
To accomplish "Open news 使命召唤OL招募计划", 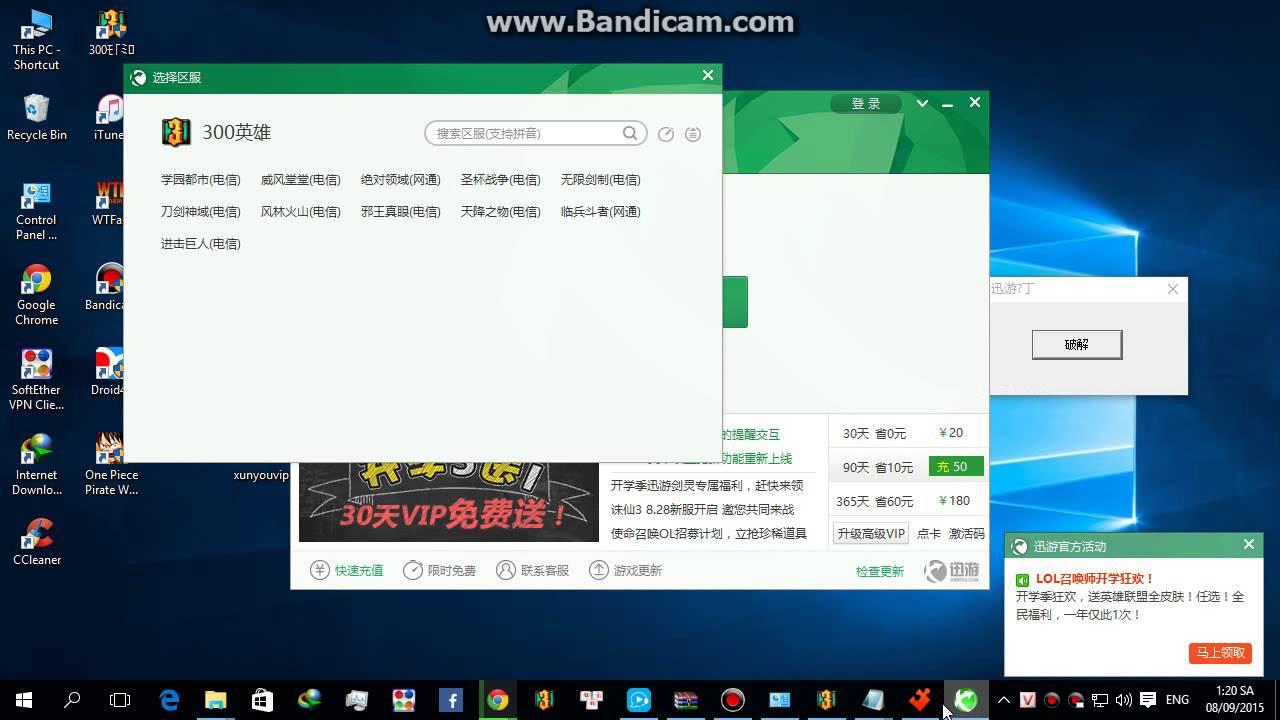I will [x=708, y=534].
